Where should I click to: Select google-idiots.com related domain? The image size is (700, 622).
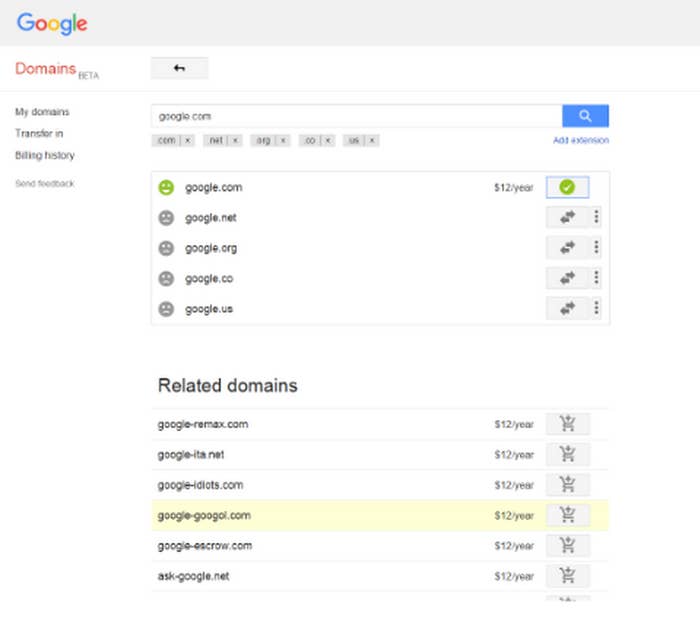coord(200,485)
